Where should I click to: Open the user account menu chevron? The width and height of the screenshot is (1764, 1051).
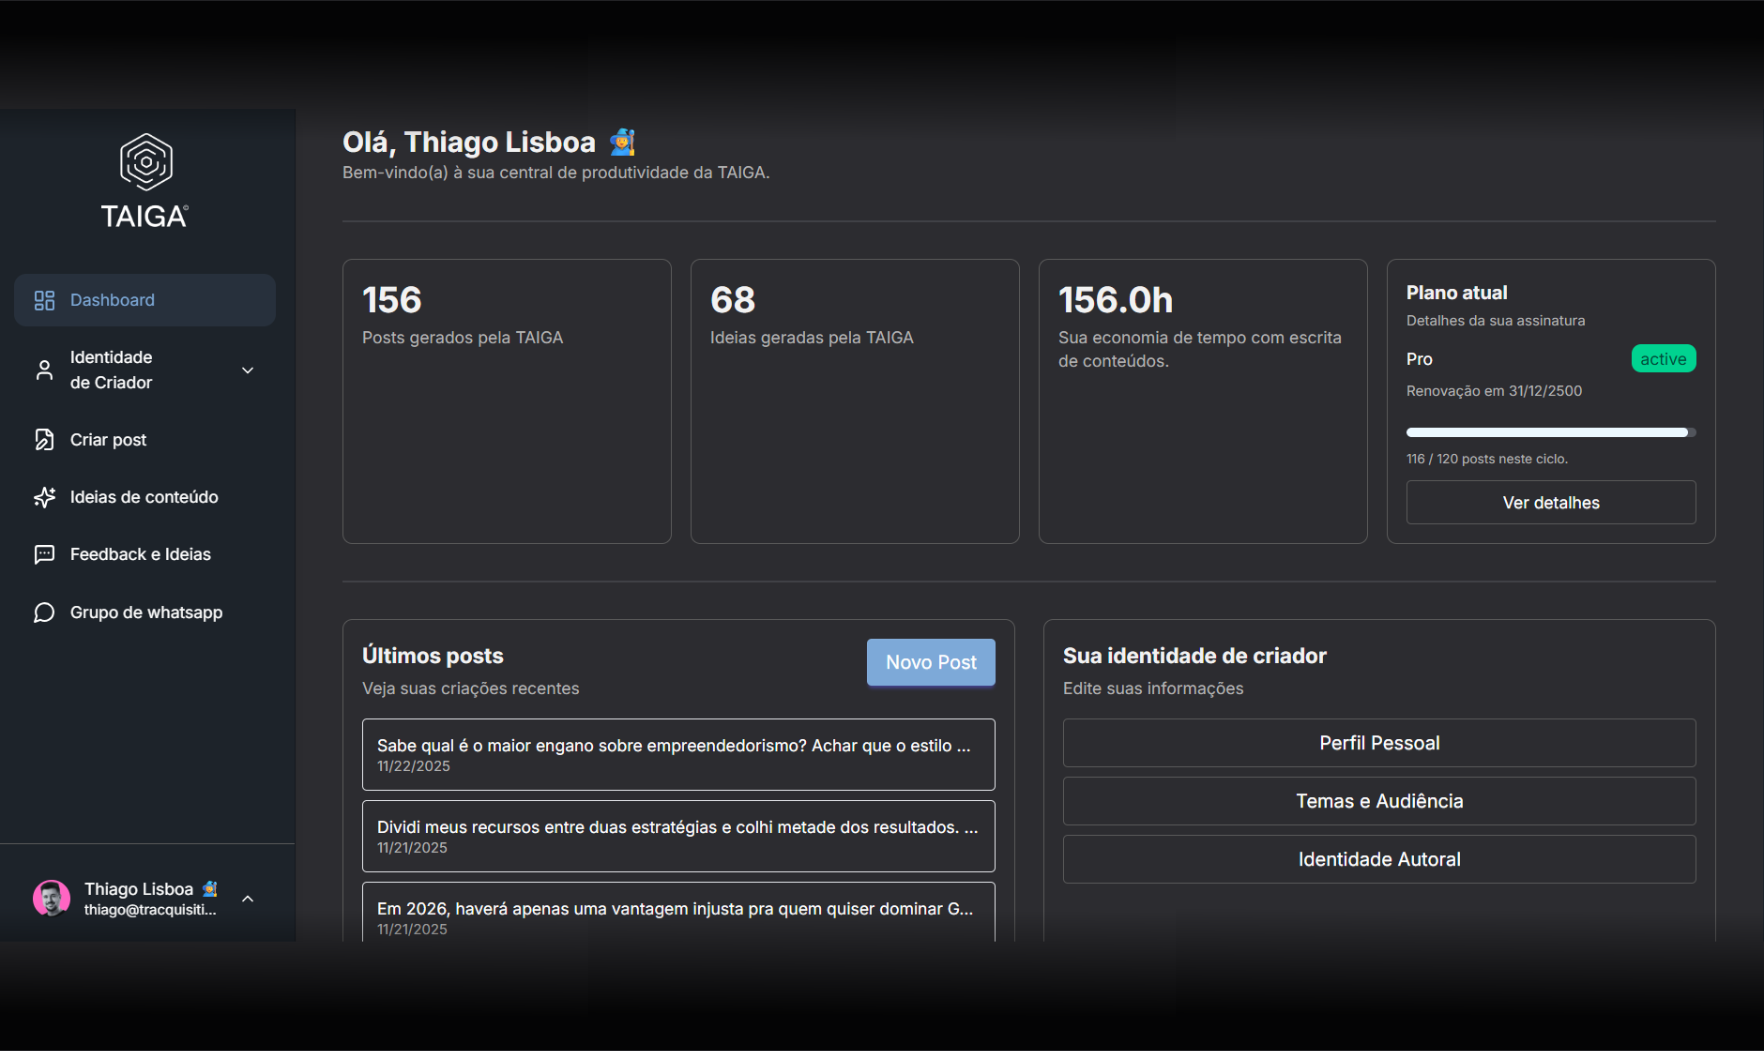[x=248, y=898]
